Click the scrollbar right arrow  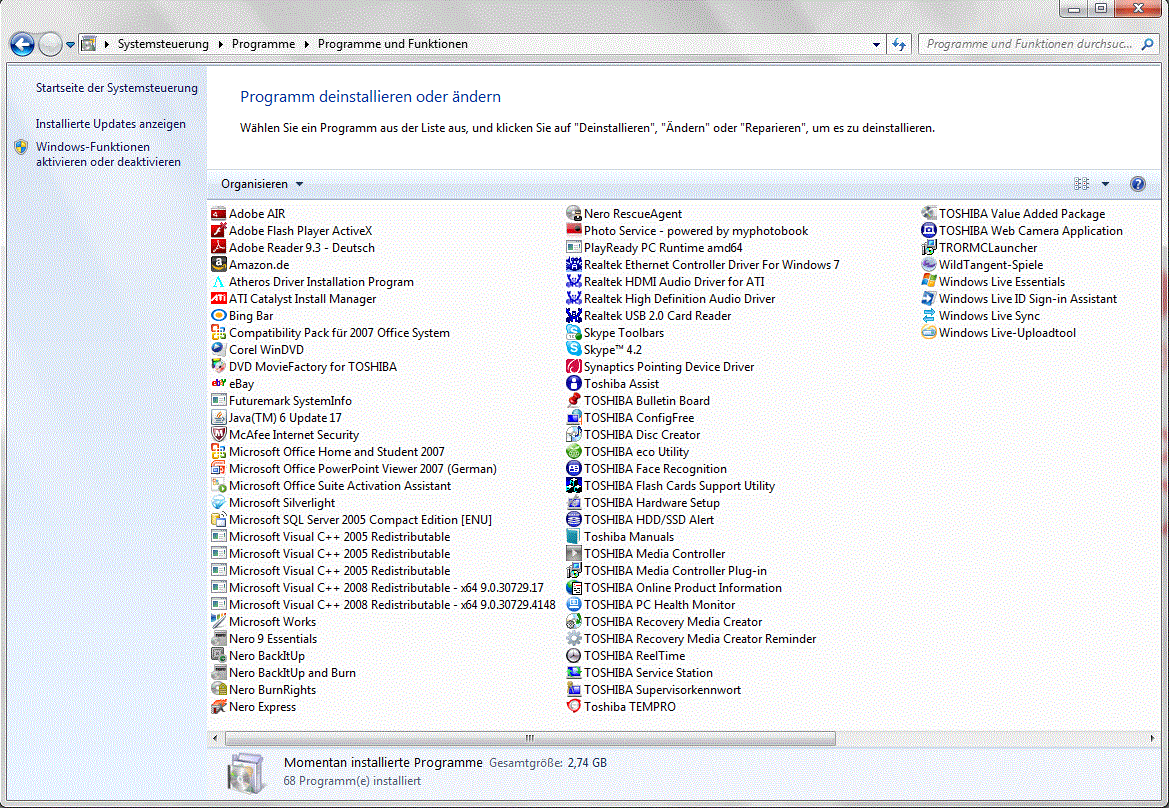coord(1153,739)
